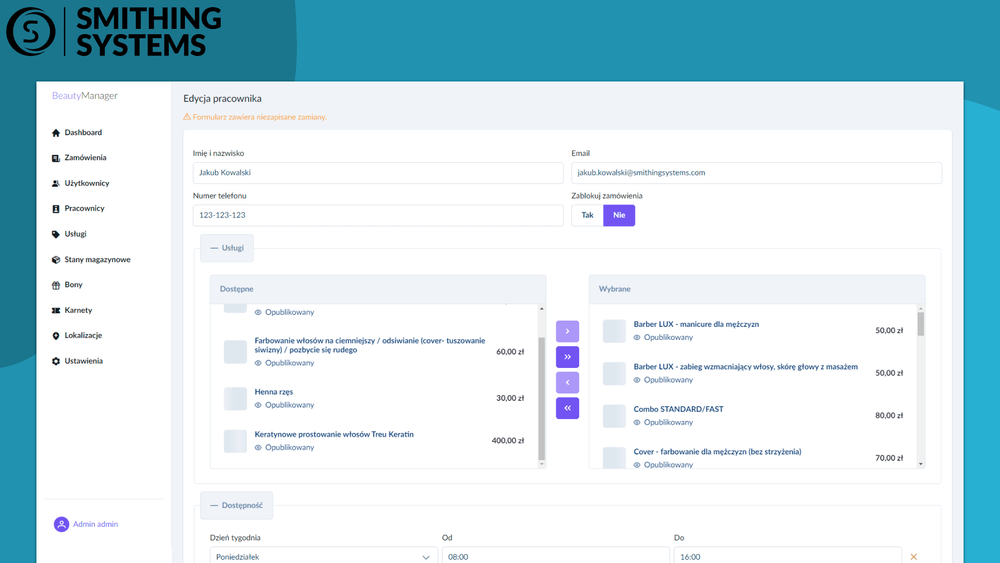Screen dimensions: 1000x563
Task: Open Usługi sidebar item
Action: (x=75, y=234)
